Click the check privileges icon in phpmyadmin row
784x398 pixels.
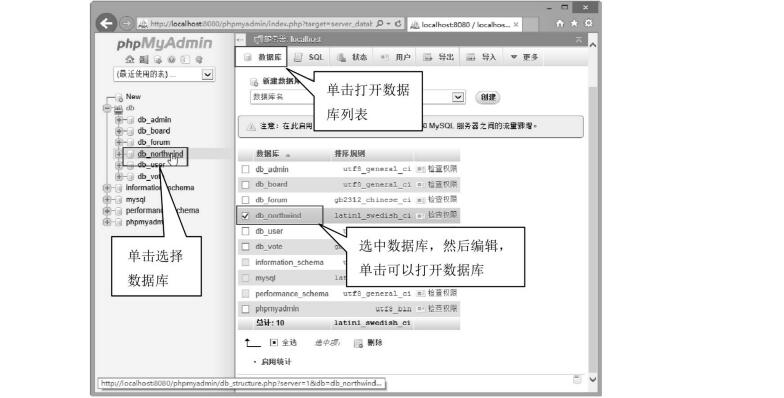pyautogui.click(x=421, y=309)
